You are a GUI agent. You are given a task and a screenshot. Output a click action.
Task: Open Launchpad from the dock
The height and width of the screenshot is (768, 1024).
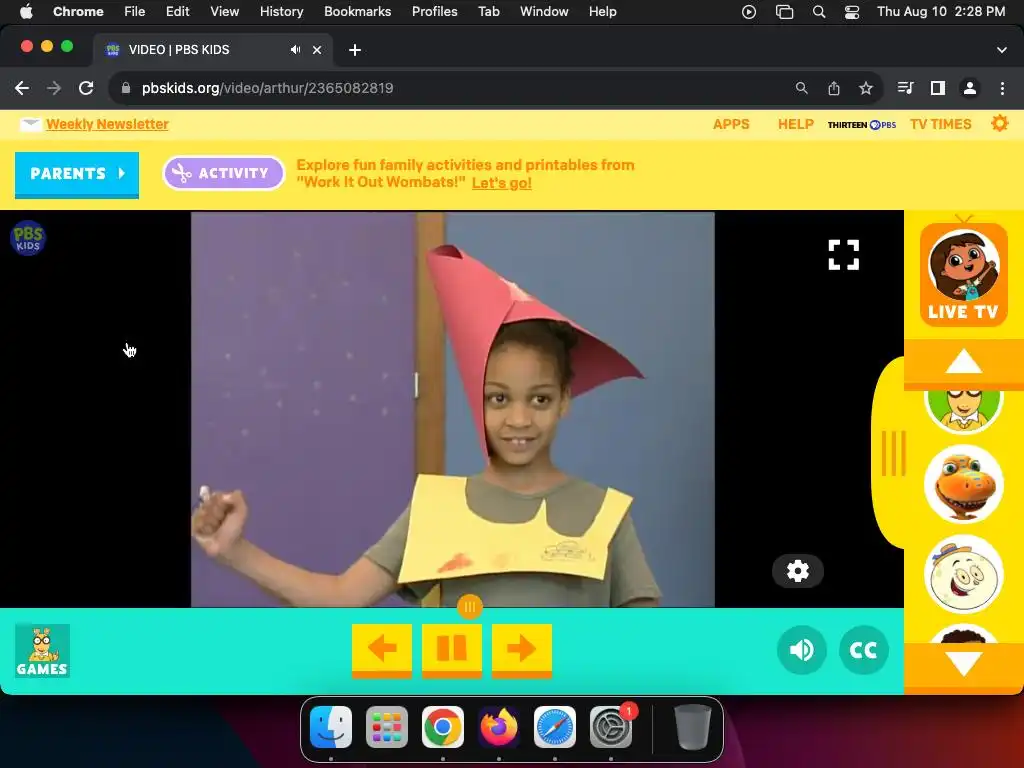pos(387,727)
